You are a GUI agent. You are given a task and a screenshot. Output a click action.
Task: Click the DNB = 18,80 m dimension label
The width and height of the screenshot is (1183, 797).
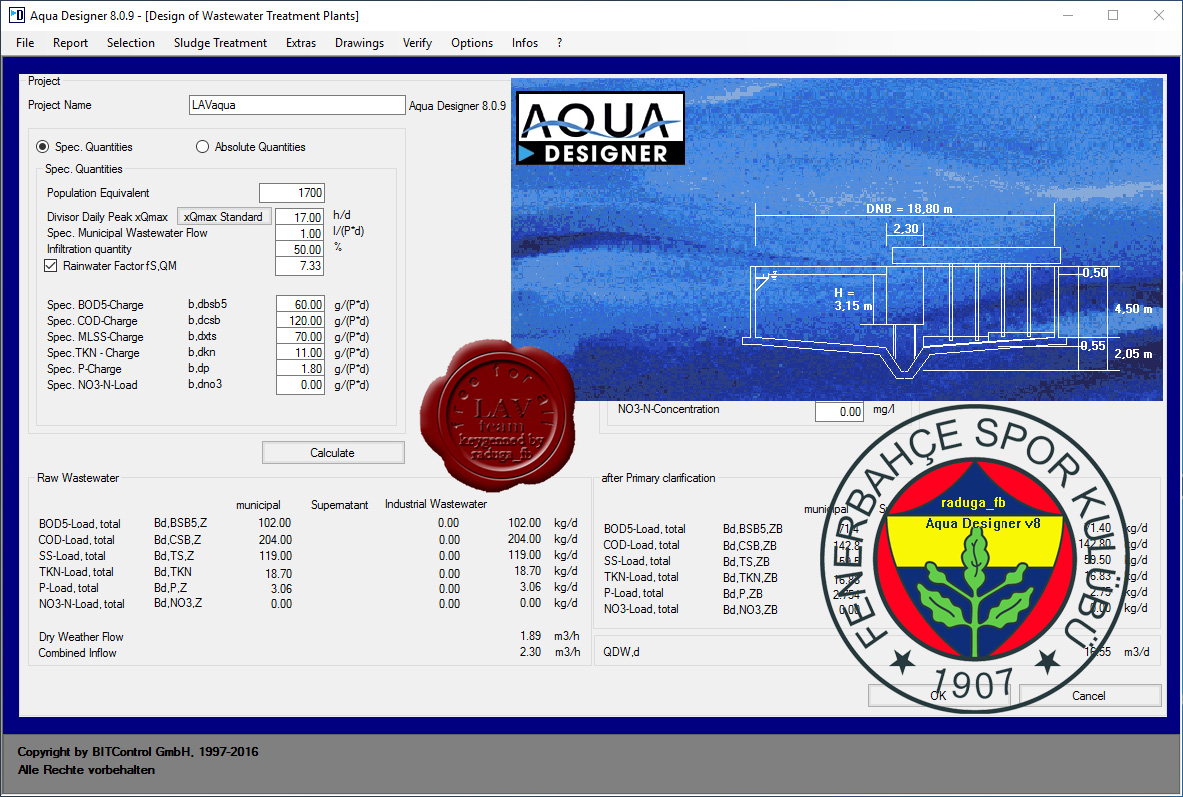[908, 208]
